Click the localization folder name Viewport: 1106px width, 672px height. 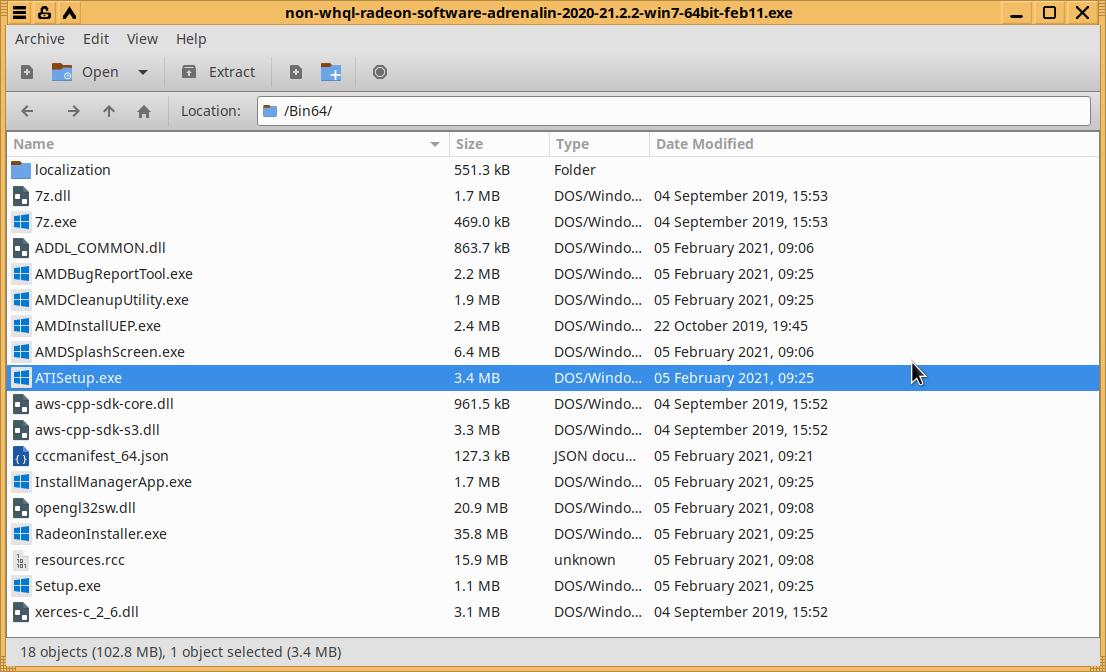pos(73,170)
